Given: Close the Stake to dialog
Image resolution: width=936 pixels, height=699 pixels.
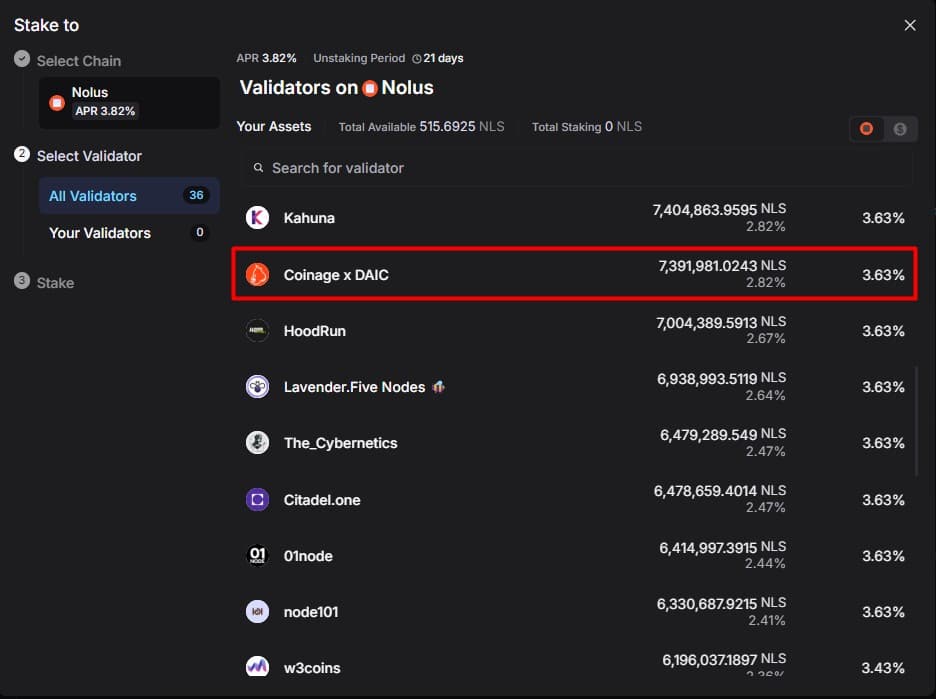Looking at the screenshot, I should click(910, 25).
